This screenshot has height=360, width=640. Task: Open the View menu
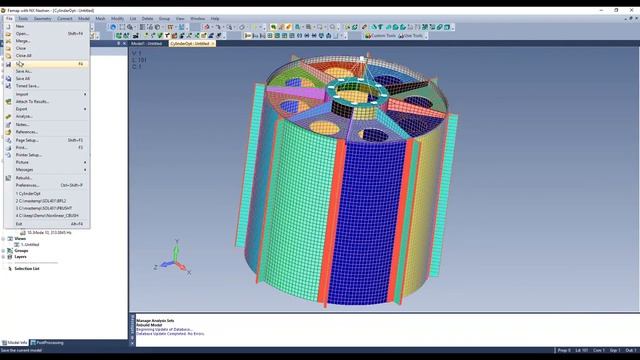pyautogui.click(x=180, y=18)
